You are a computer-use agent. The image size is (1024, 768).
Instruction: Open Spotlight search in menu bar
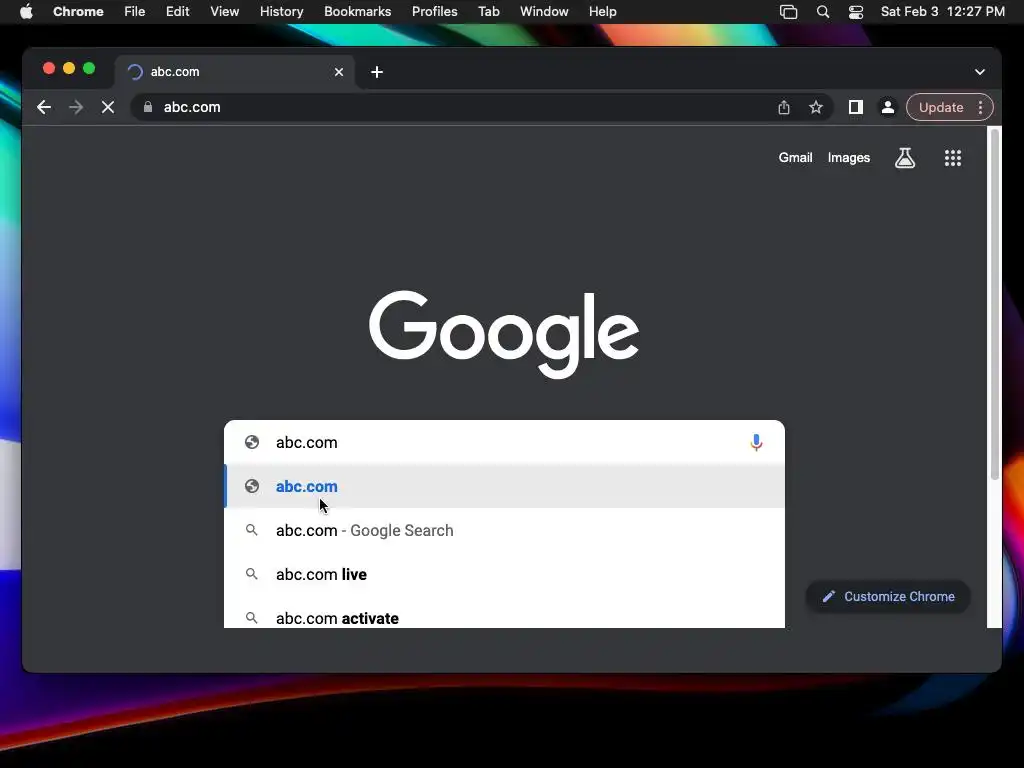click(823, 12)
